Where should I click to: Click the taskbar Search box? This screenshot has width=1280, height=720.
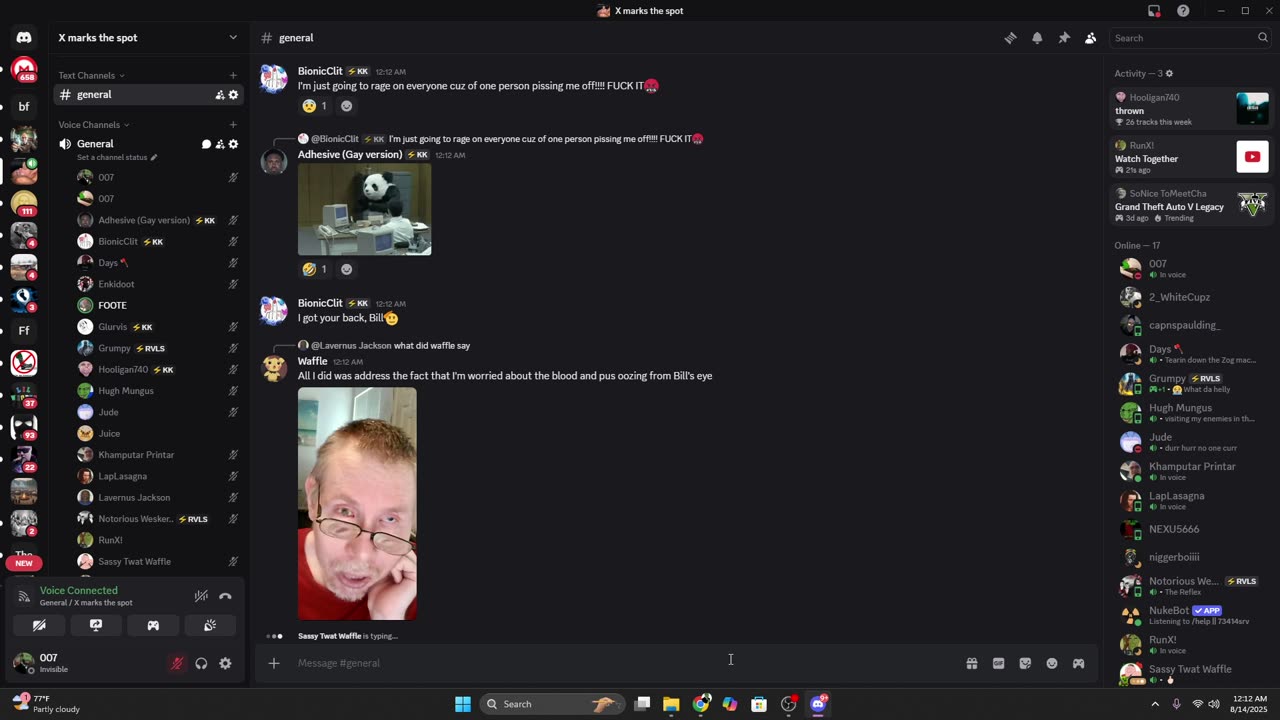pyautogui.click(x=552, y=704)
